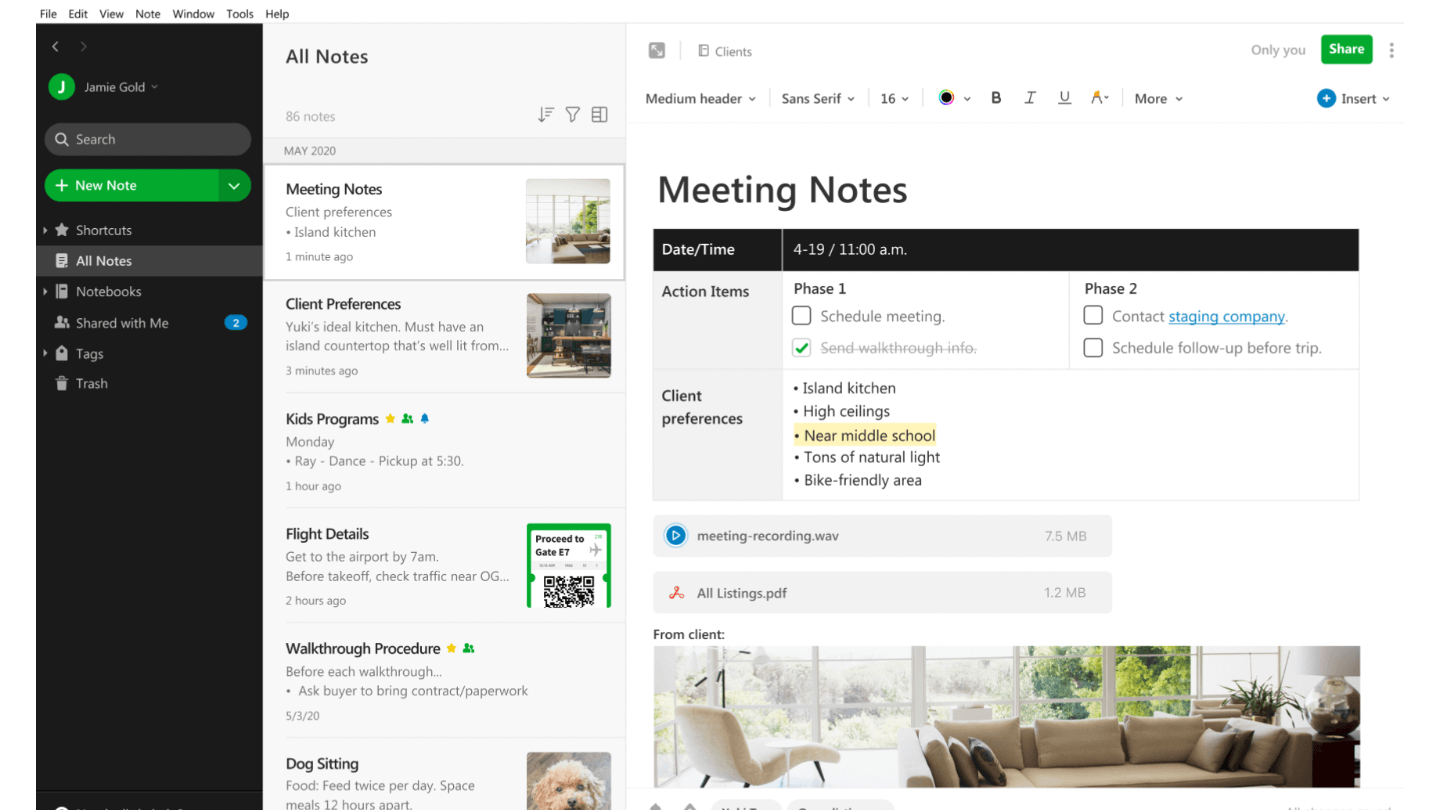
Task: Check Schedule follow-up before trip checkbox
Action: [1093, 348]
